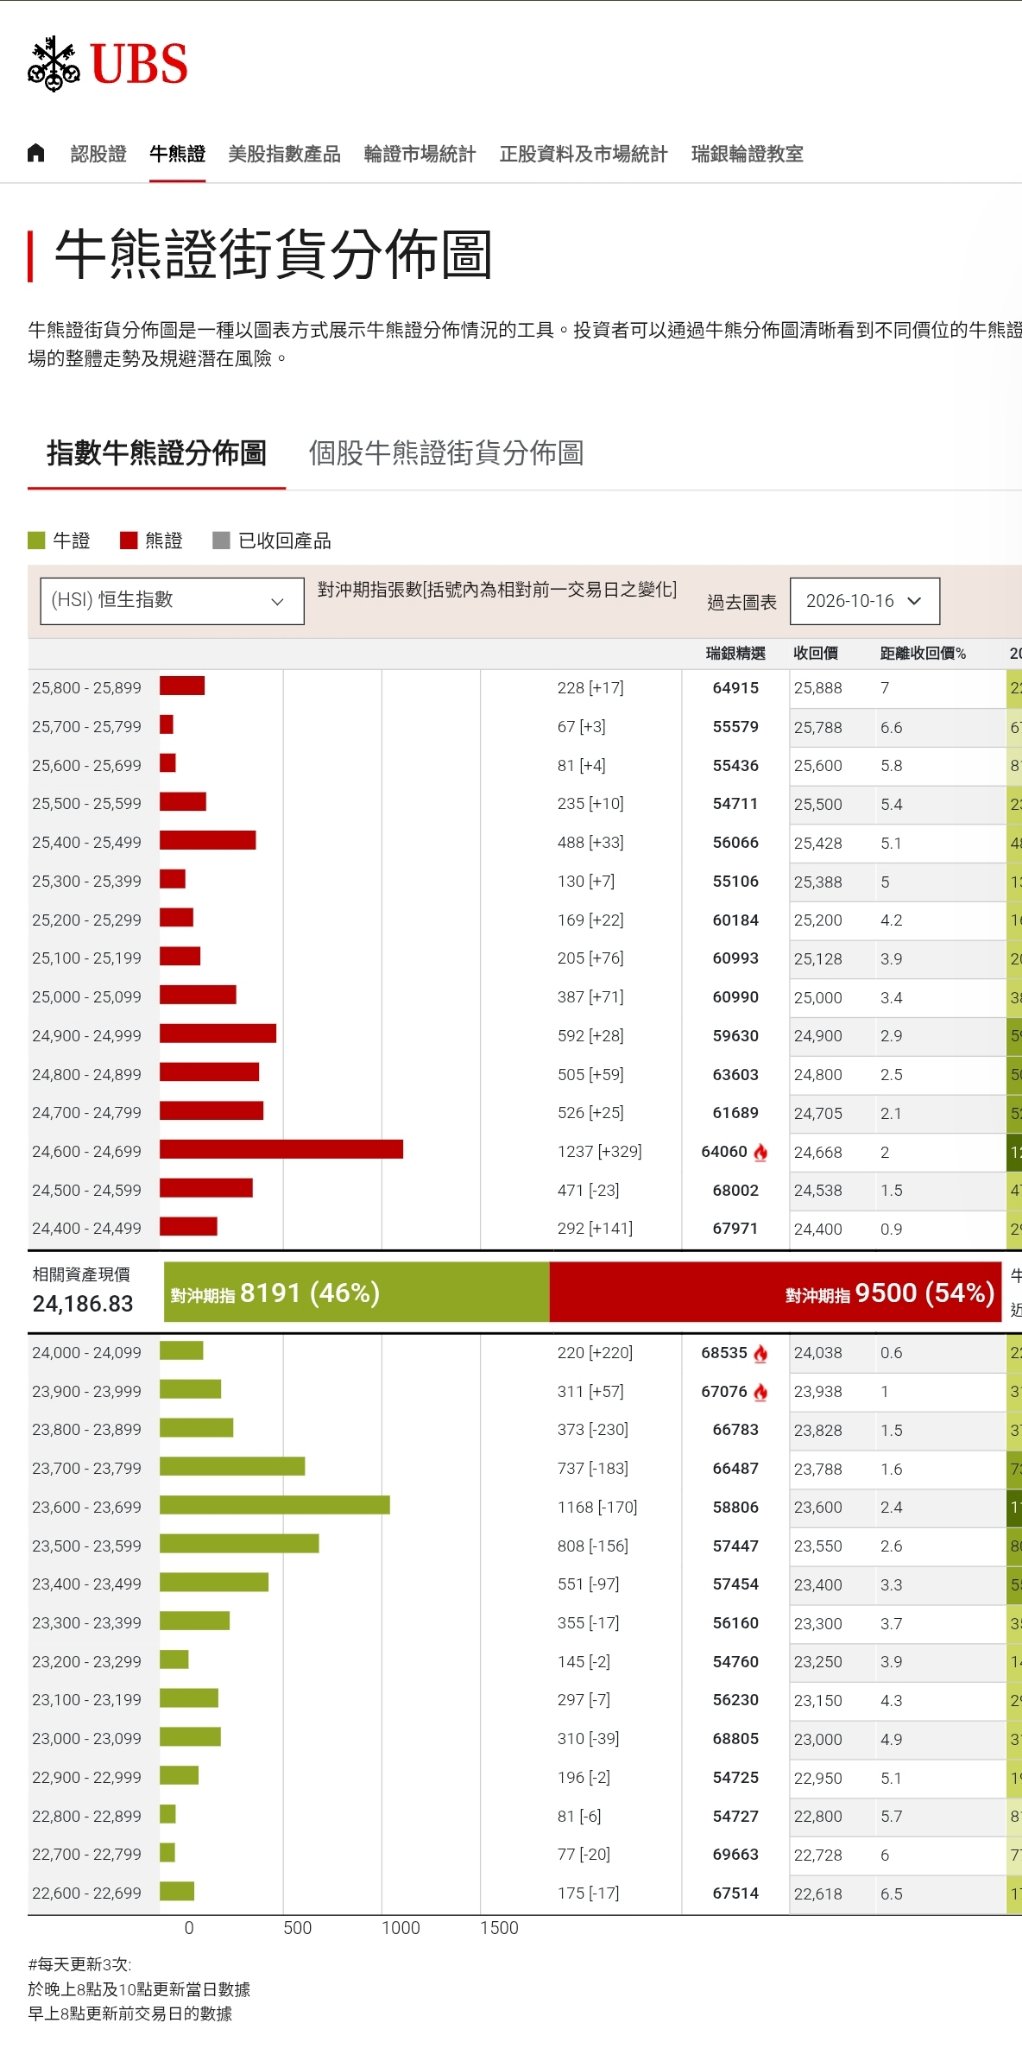The width and height of the screenshot is (1022, 2048).
Task: Click grey 已收回產品 legend square
Action: (222, 541)
